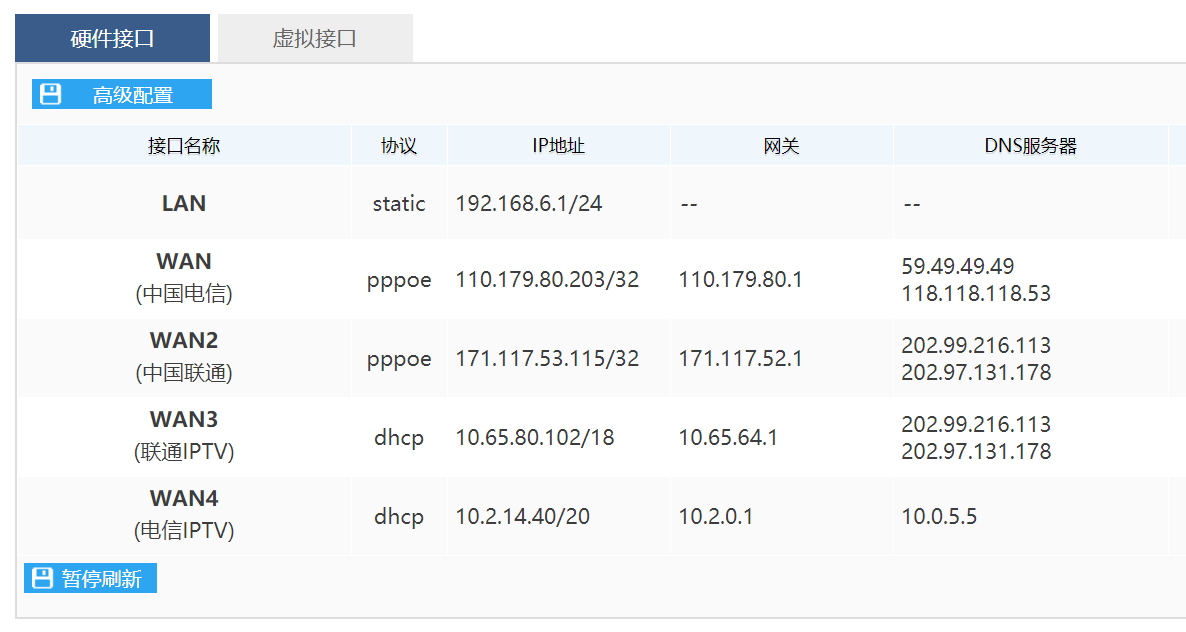The image size is (1186, 632).
Task: Click DNS 202.99.216.113 in WAN2 row
Action: click(x=976, y=345)
